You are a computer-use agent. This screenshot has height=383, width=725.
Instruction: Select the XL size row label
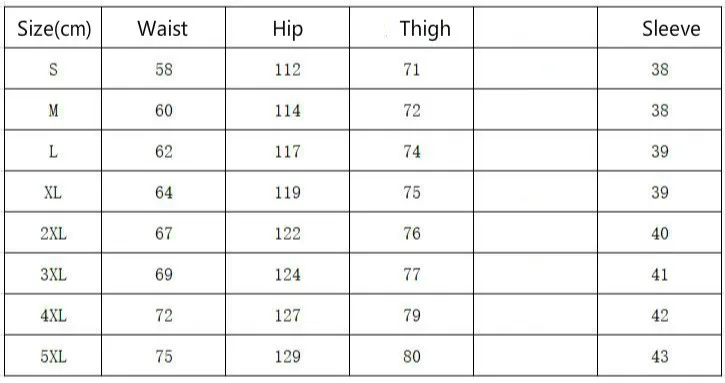[x=53, y=192]
